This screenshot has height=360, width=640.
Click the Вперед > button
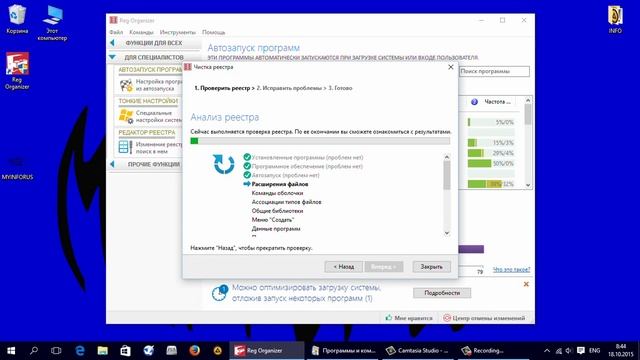(384, 267)
